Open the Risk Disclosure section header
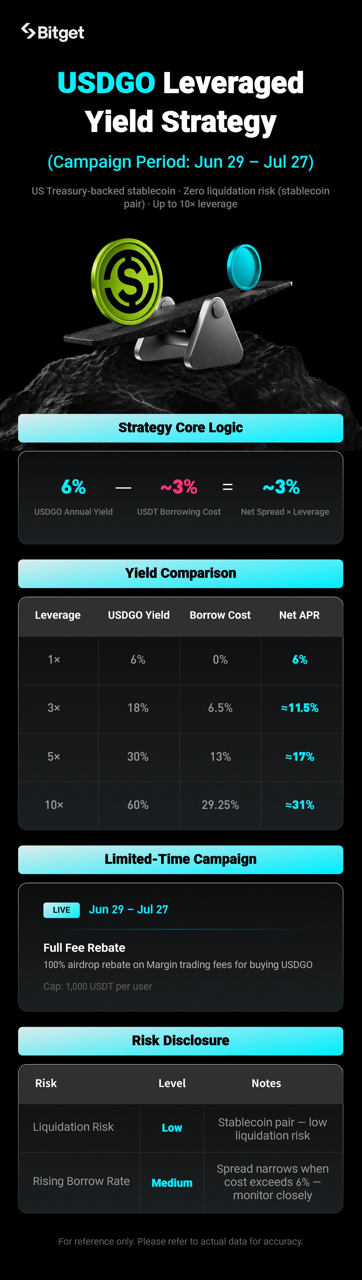The height and width of the screenshot is (1280, 362). coord(180,1041)
